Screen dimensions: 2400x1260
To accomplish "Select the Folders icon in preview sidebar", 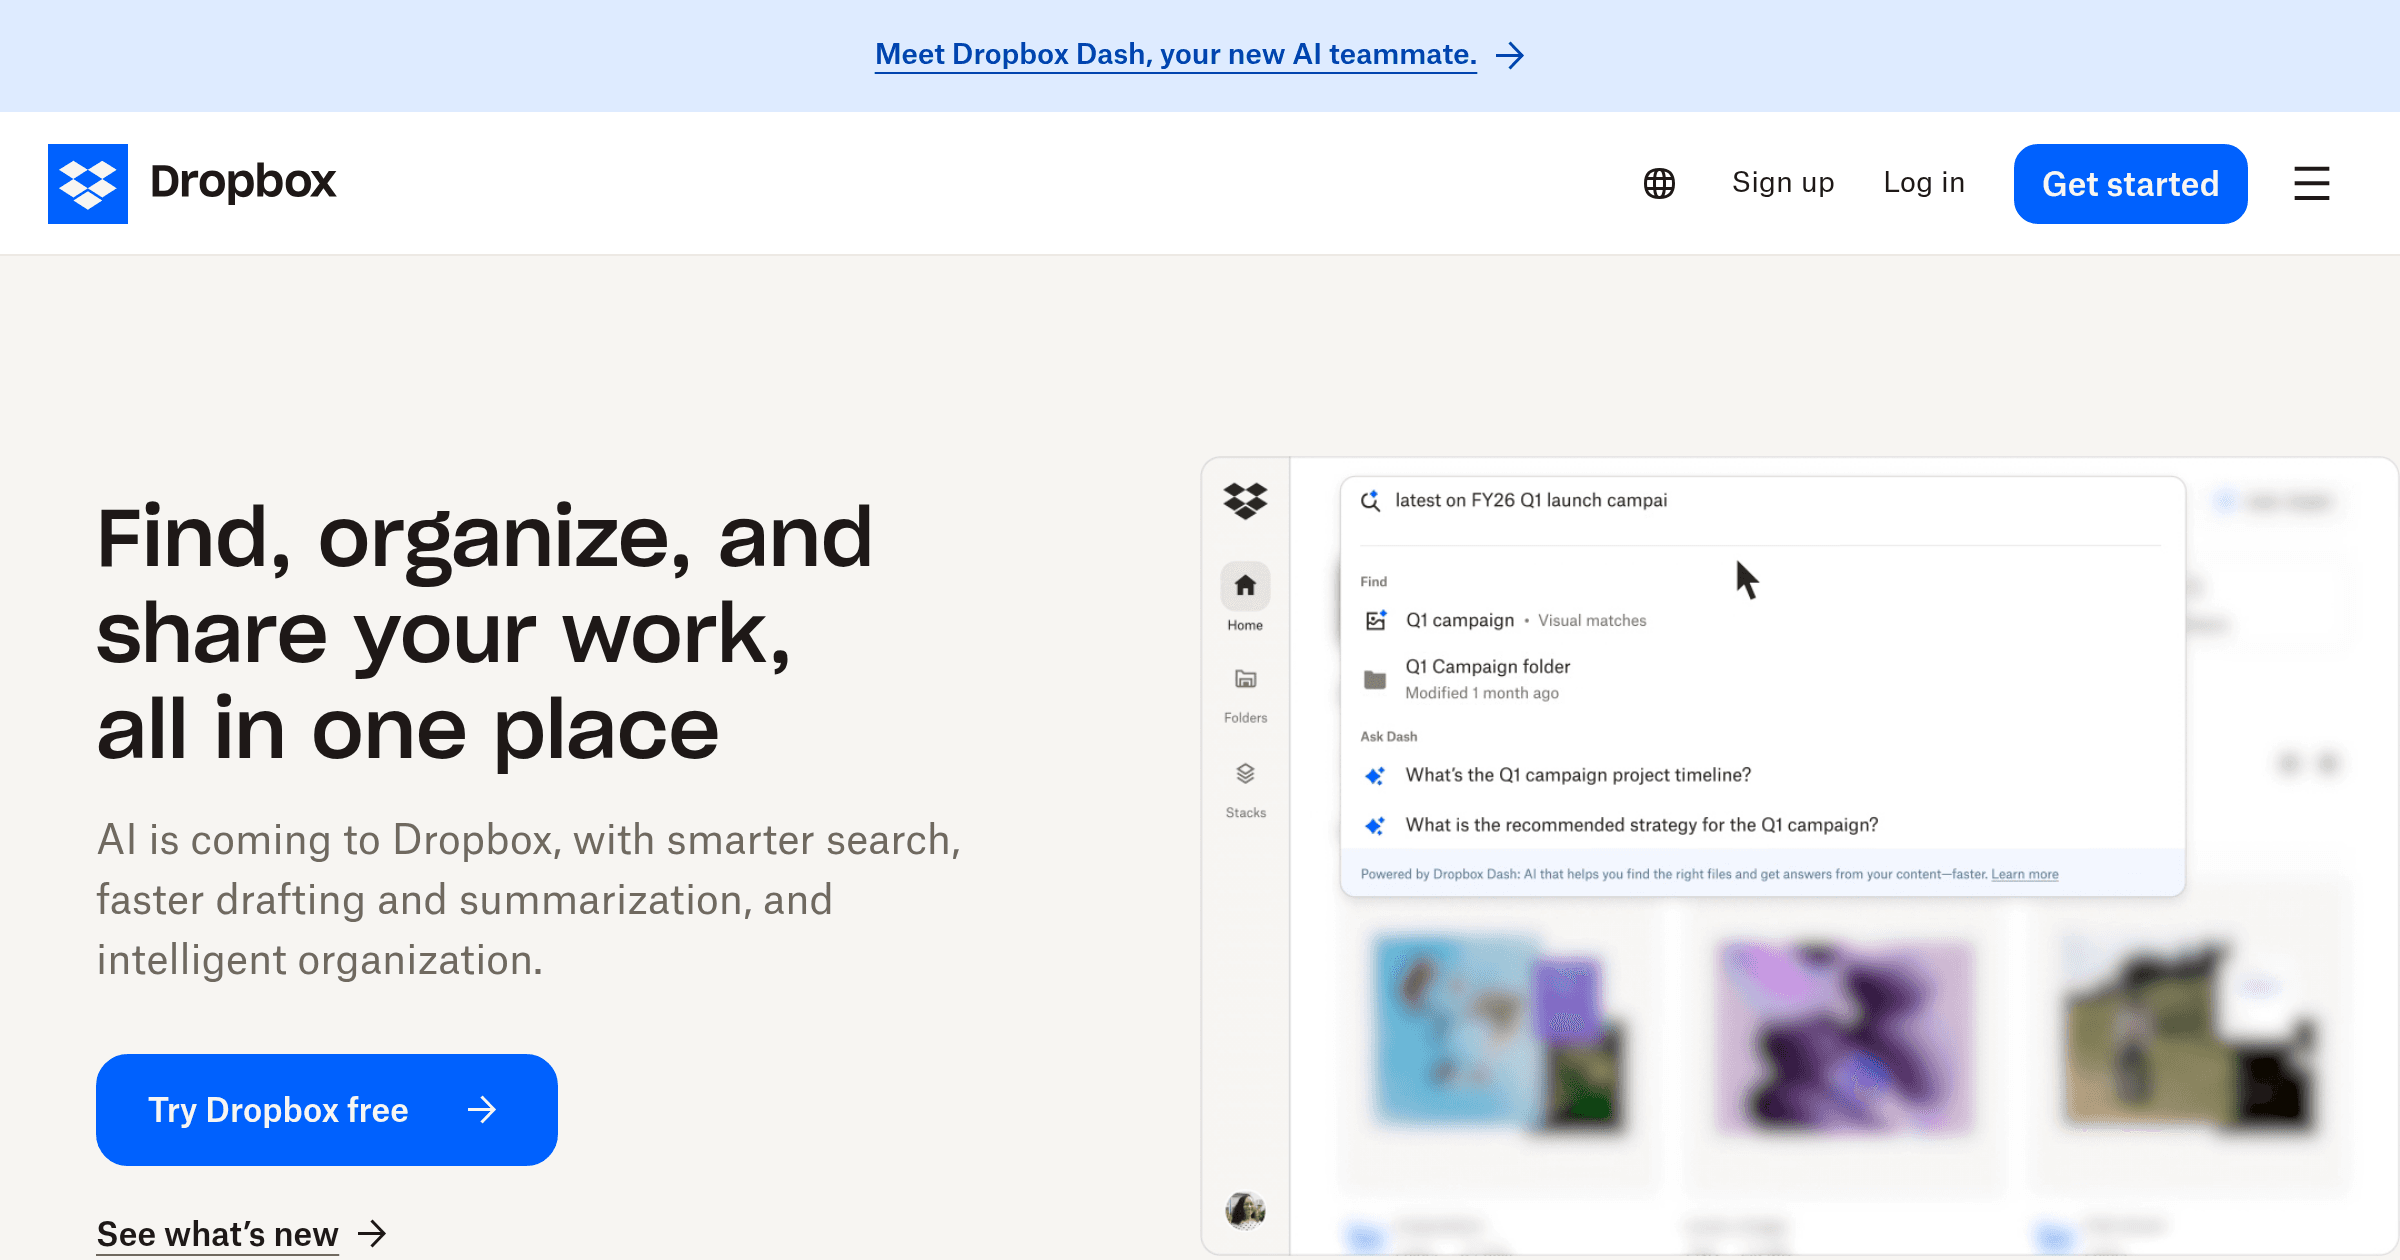I will 1245,679.
